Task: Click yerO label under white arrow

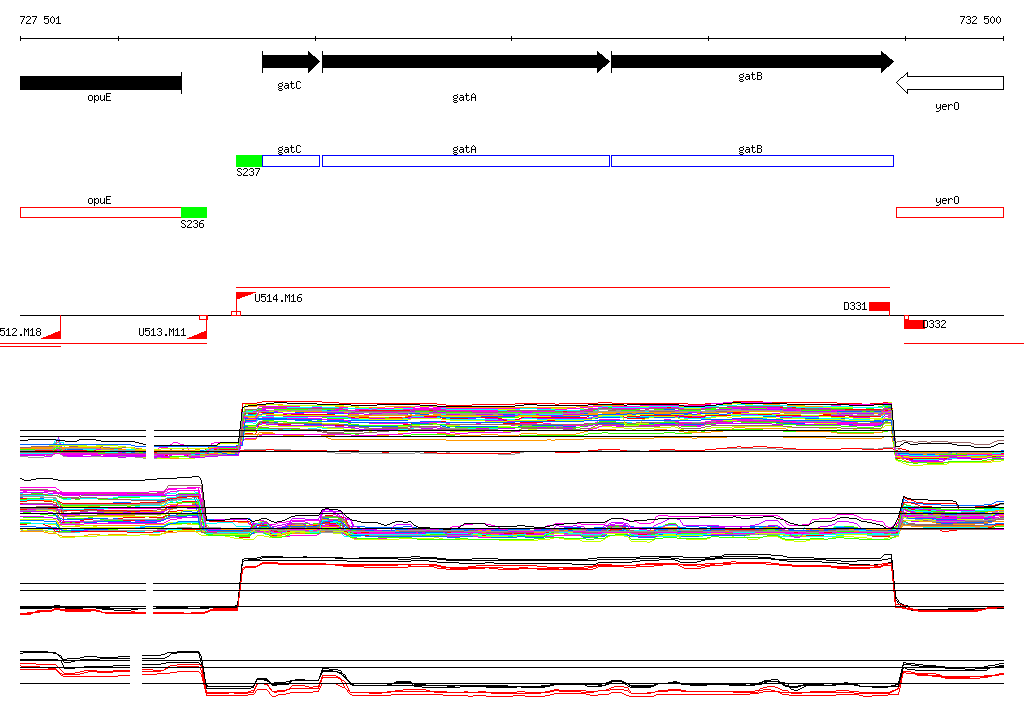Action: point(947,106)
